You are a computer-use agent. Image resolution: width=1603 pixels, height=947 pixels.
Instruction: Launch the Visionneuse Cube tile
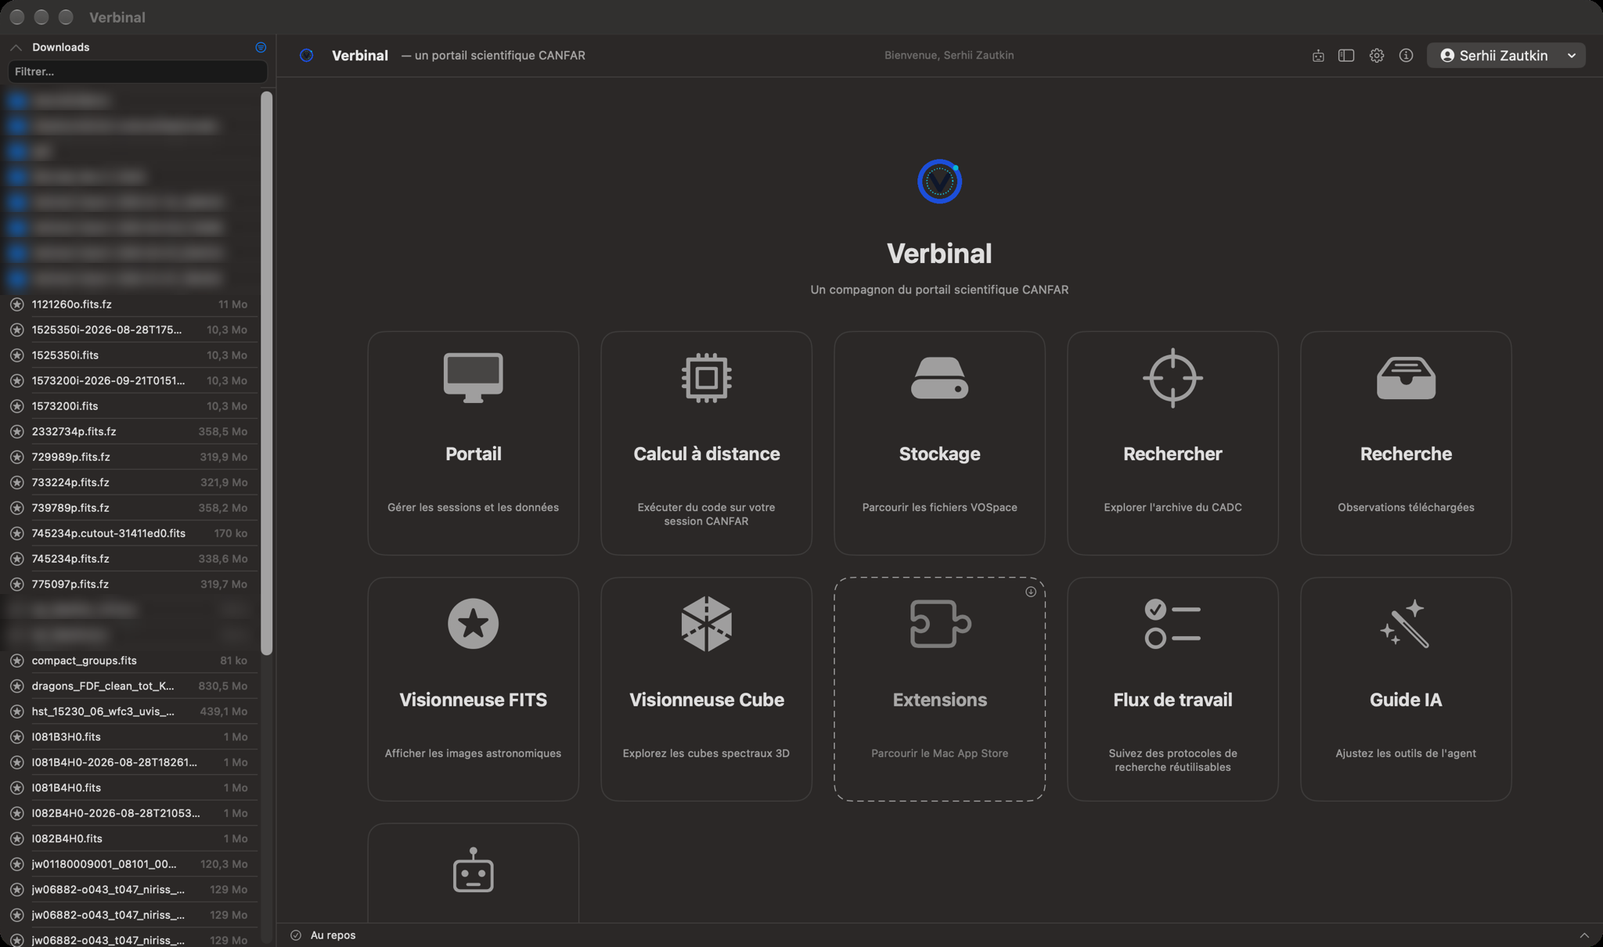tap(706, 689)
